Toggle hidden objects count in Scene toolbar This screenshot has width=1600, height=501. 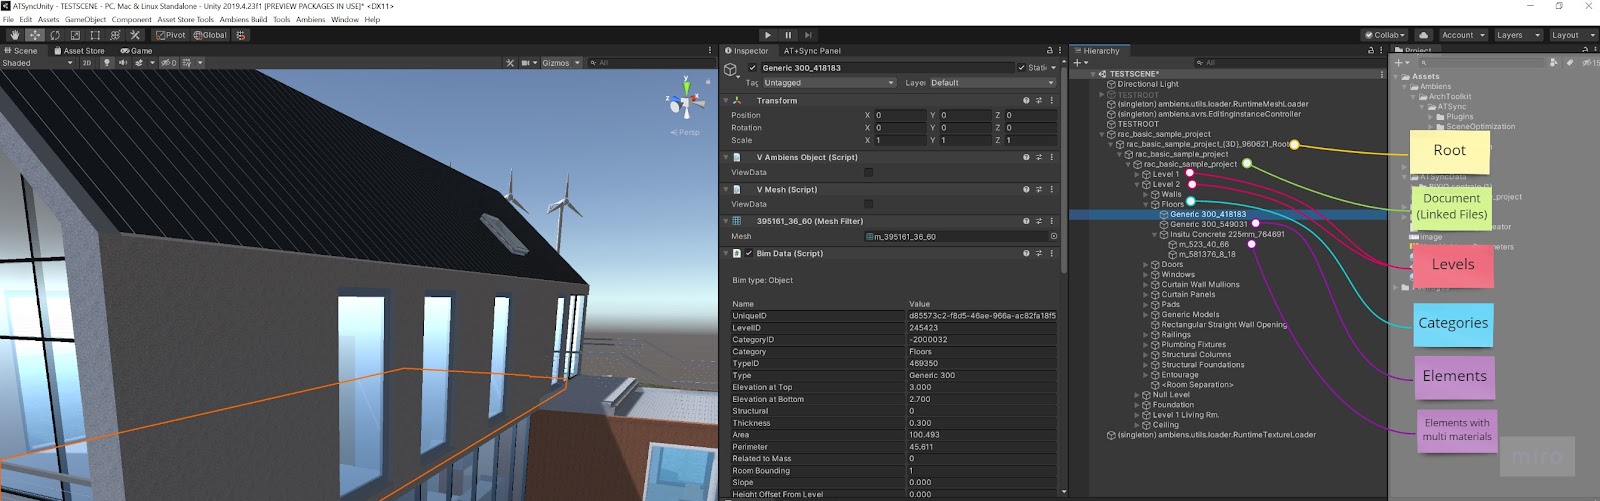[169, 63]
